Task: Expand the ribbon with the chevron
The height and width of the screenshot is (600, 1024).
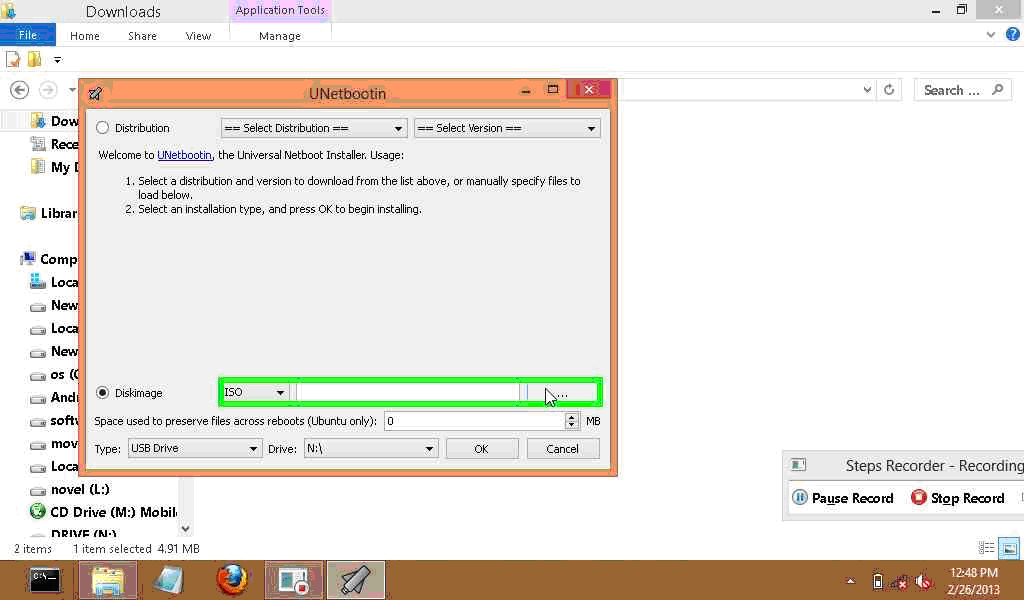Action: tap(991, 35)
